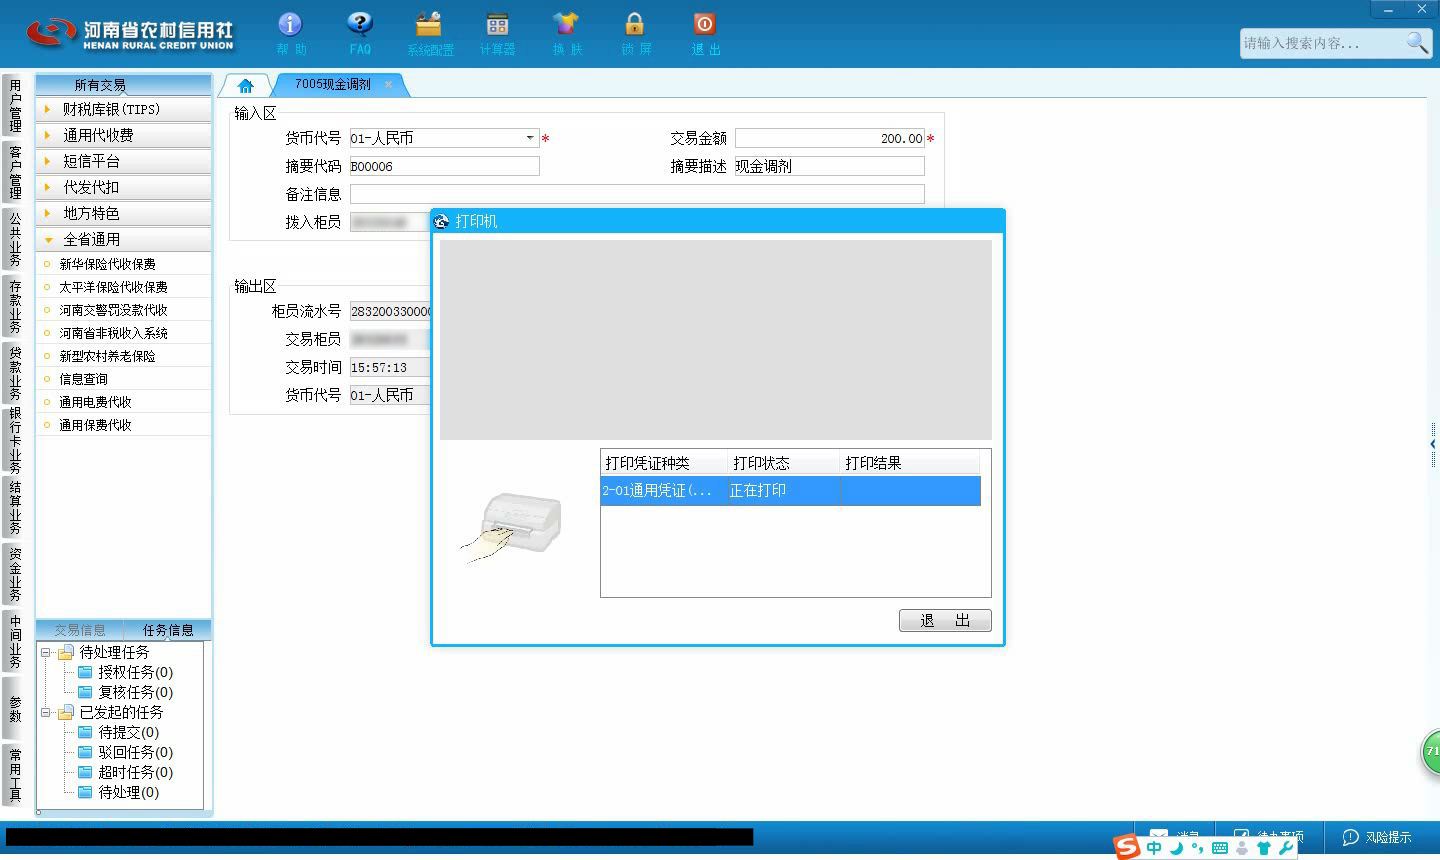Open the 用户管理 side tab
Screen dimensions: 1440x860
click(x=14, y=106)
